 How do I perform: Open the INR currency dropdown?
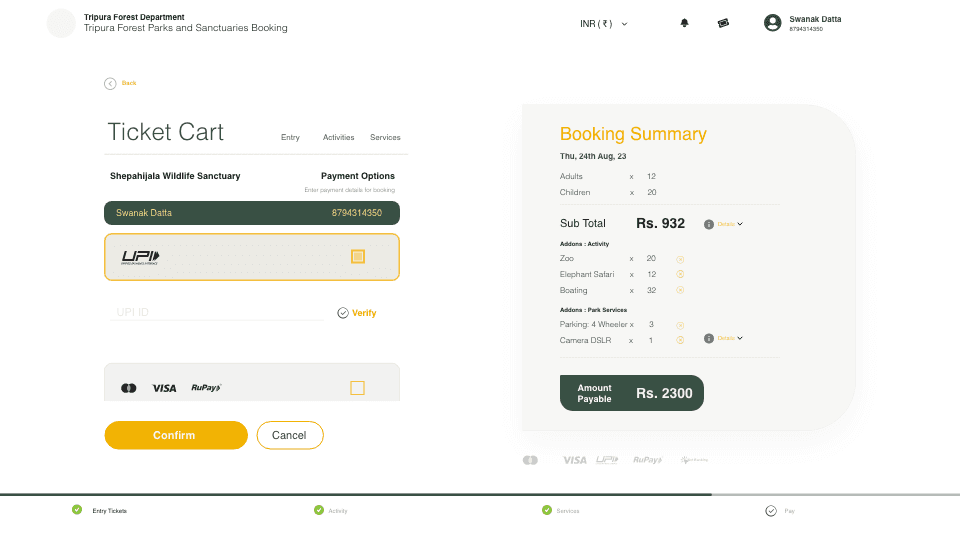click(604, 24)
